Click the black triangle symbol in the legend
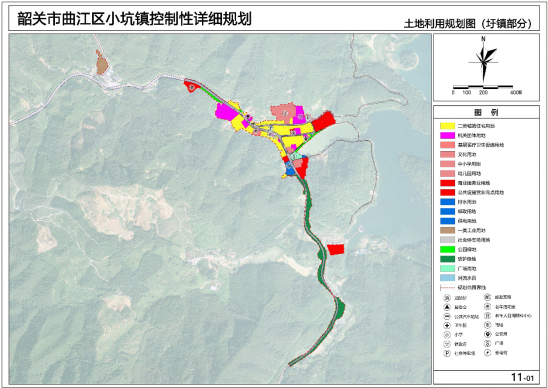Viewport: 548px width, 388px height. [x=447, y=307]
